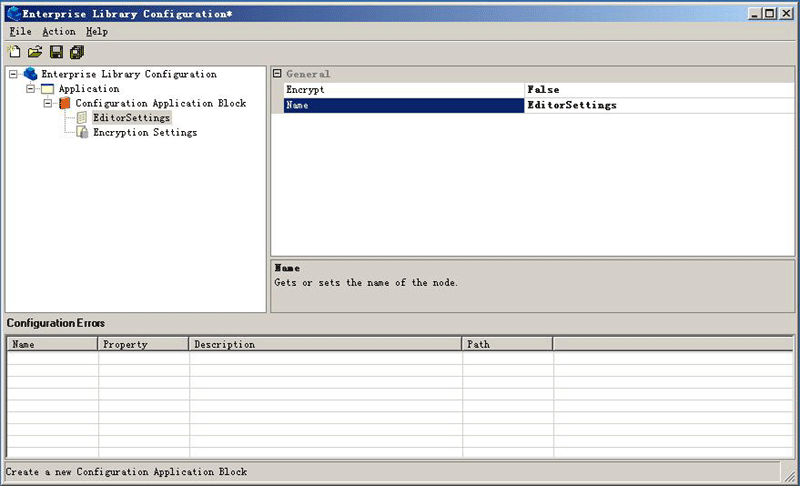The height and width of the screenshot is (486, 800).
Task: Open the Help menu
Action: (96, 32)
